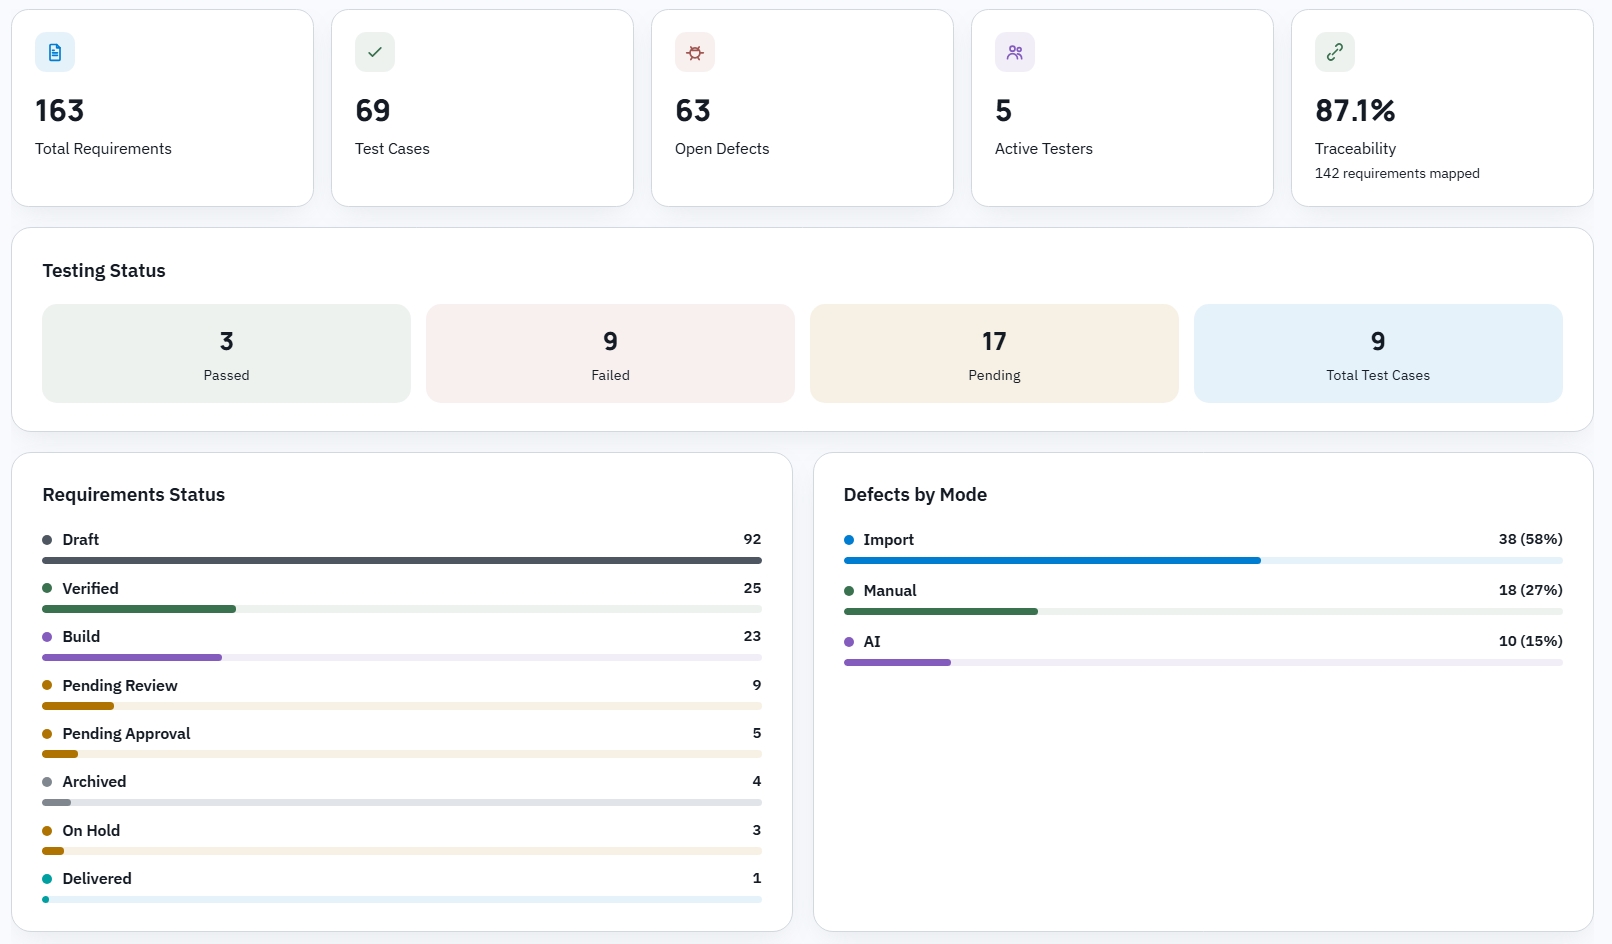Select the Failed status tile
Viewport: 1612px width, 944px height.
610,353
